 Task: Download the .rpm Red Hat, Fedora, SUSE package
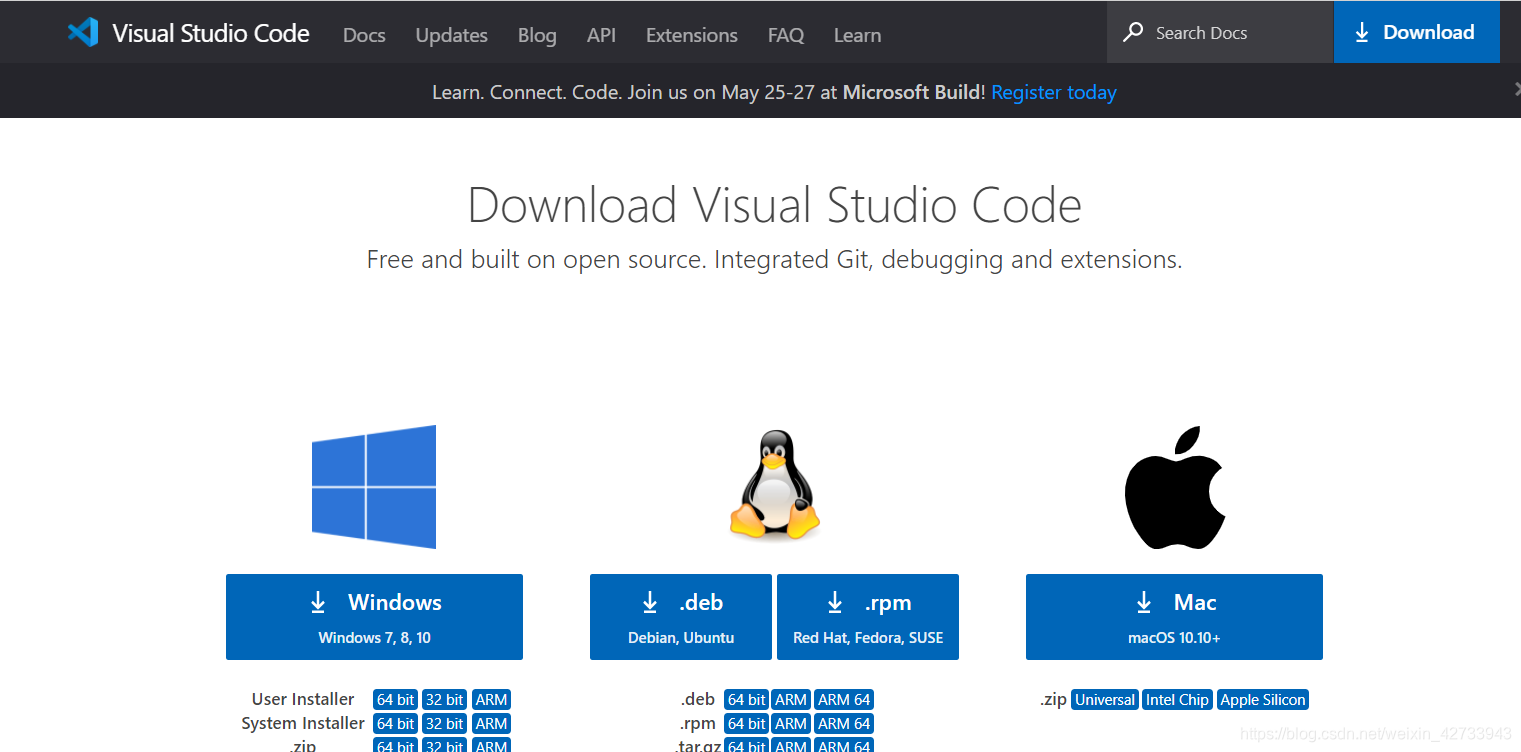click(x=868, y=617)
